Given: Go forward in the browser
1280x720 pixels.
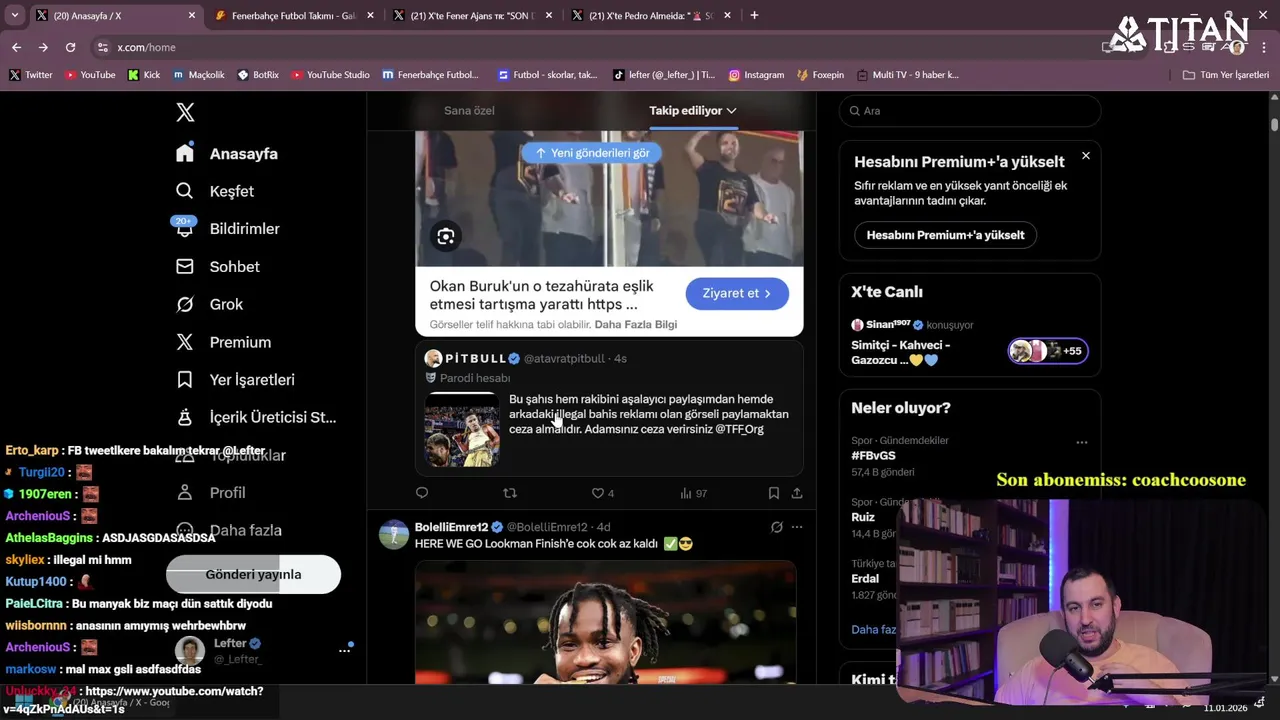Looking at the screenshot, I should tap(43, 47).
